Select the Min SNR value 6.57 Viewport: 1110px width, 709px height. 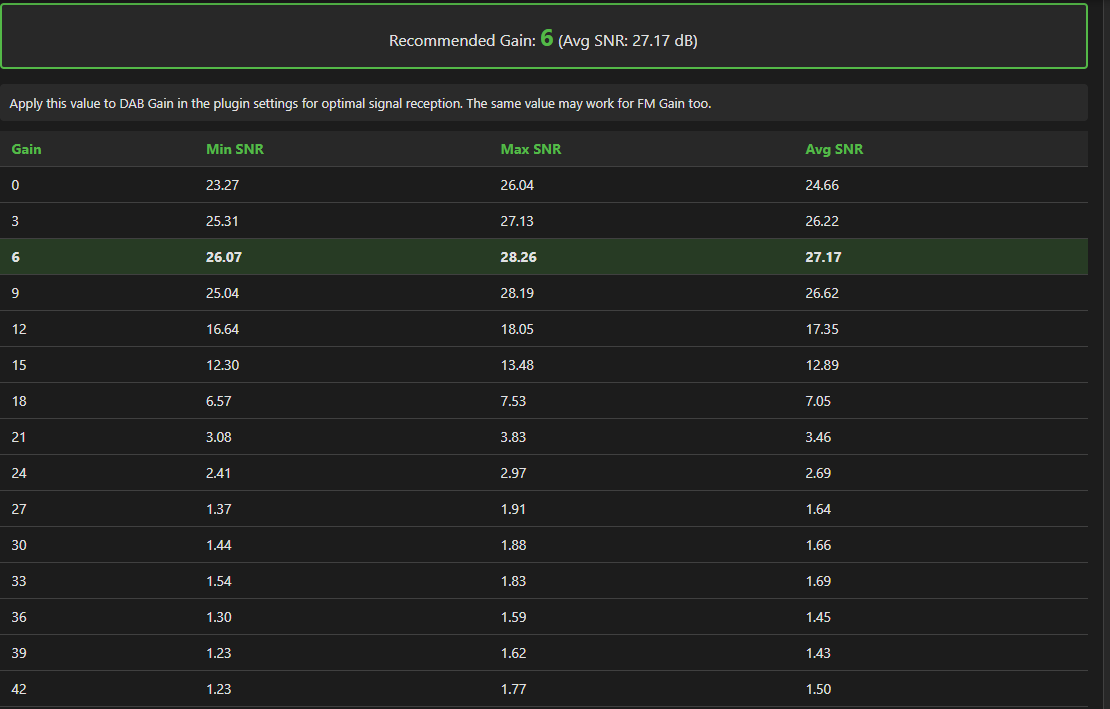click(x=218, y=401)
